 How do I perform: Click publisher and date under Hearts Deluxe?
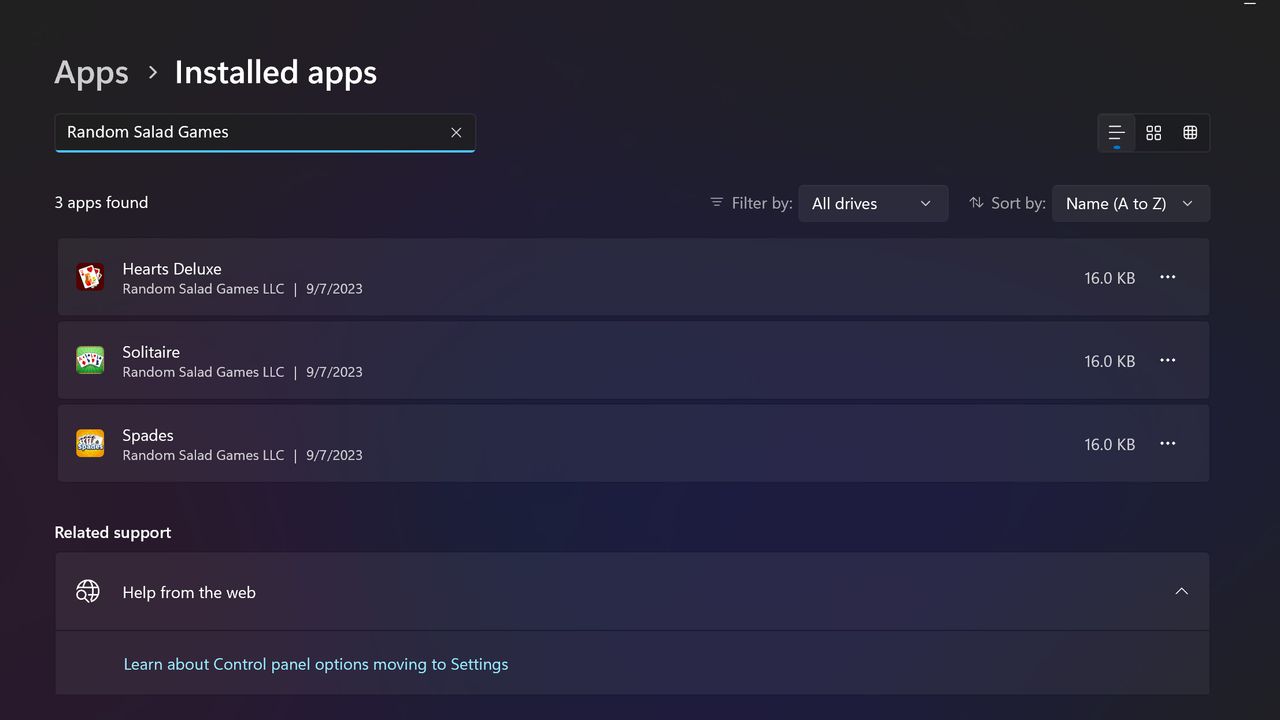[x=242, y=289]
